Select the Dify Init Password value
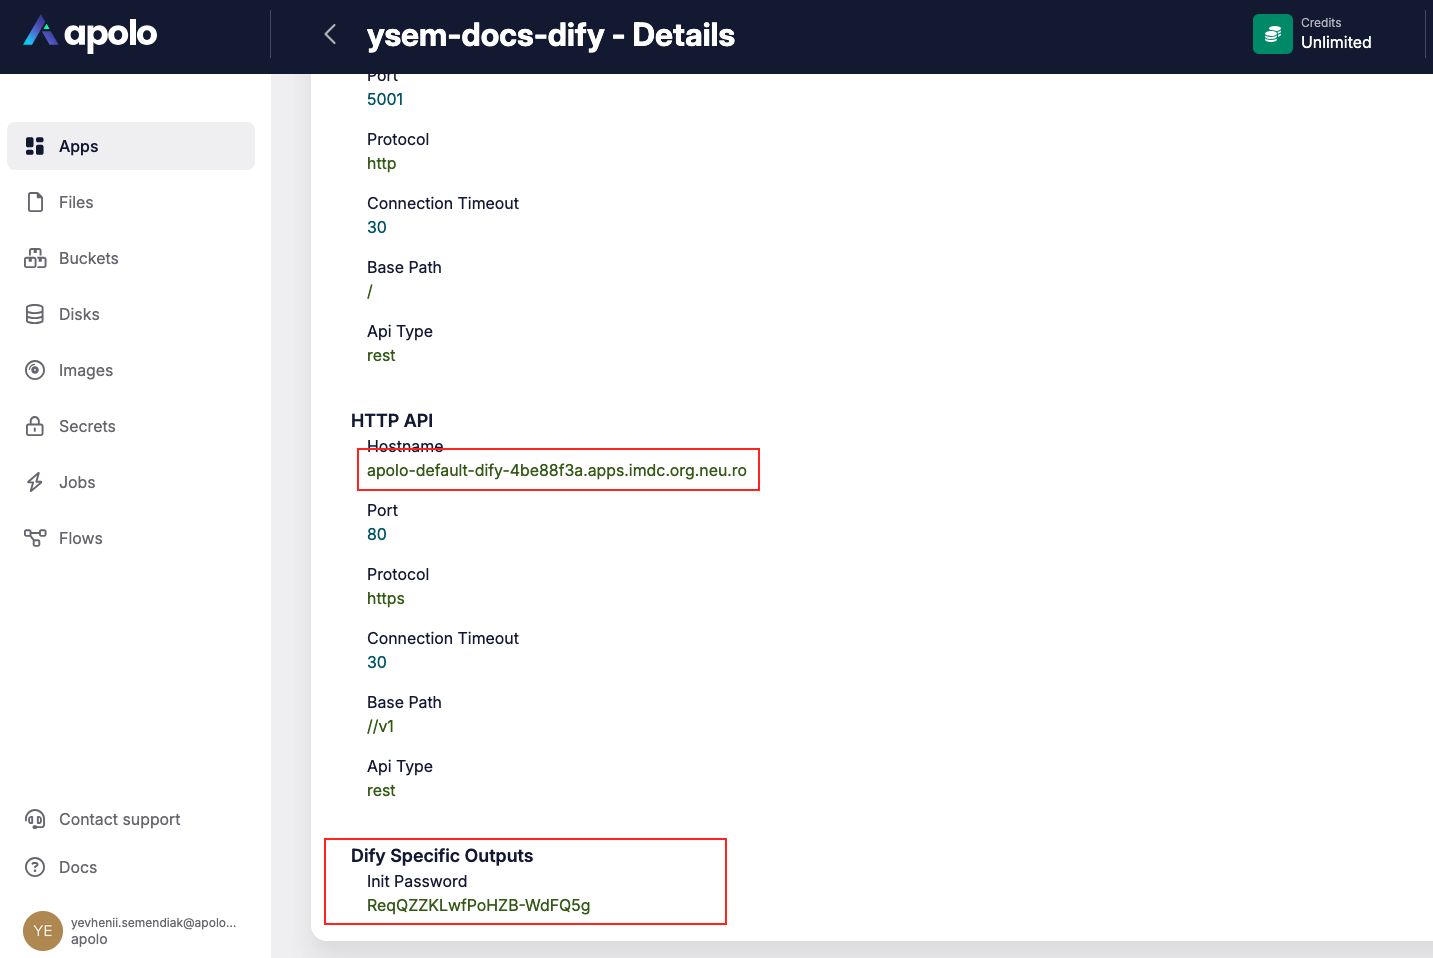Viewport: 1433px width, 958px height. point(478,905)
